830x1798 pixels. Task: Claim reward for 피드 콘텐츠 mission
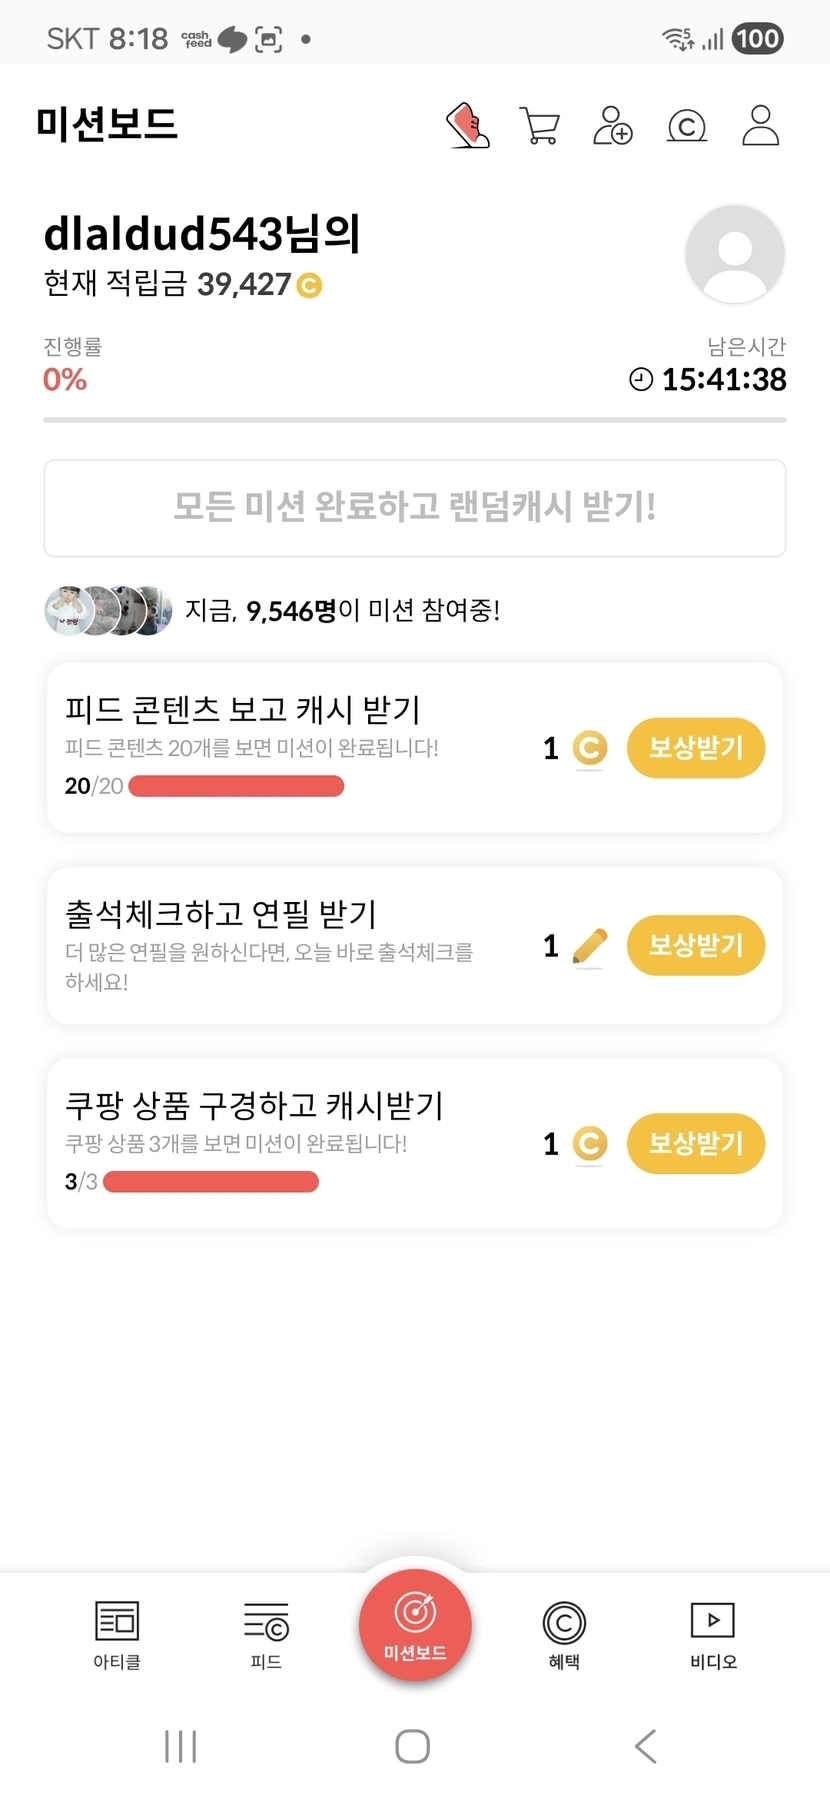tap(696, 748)
